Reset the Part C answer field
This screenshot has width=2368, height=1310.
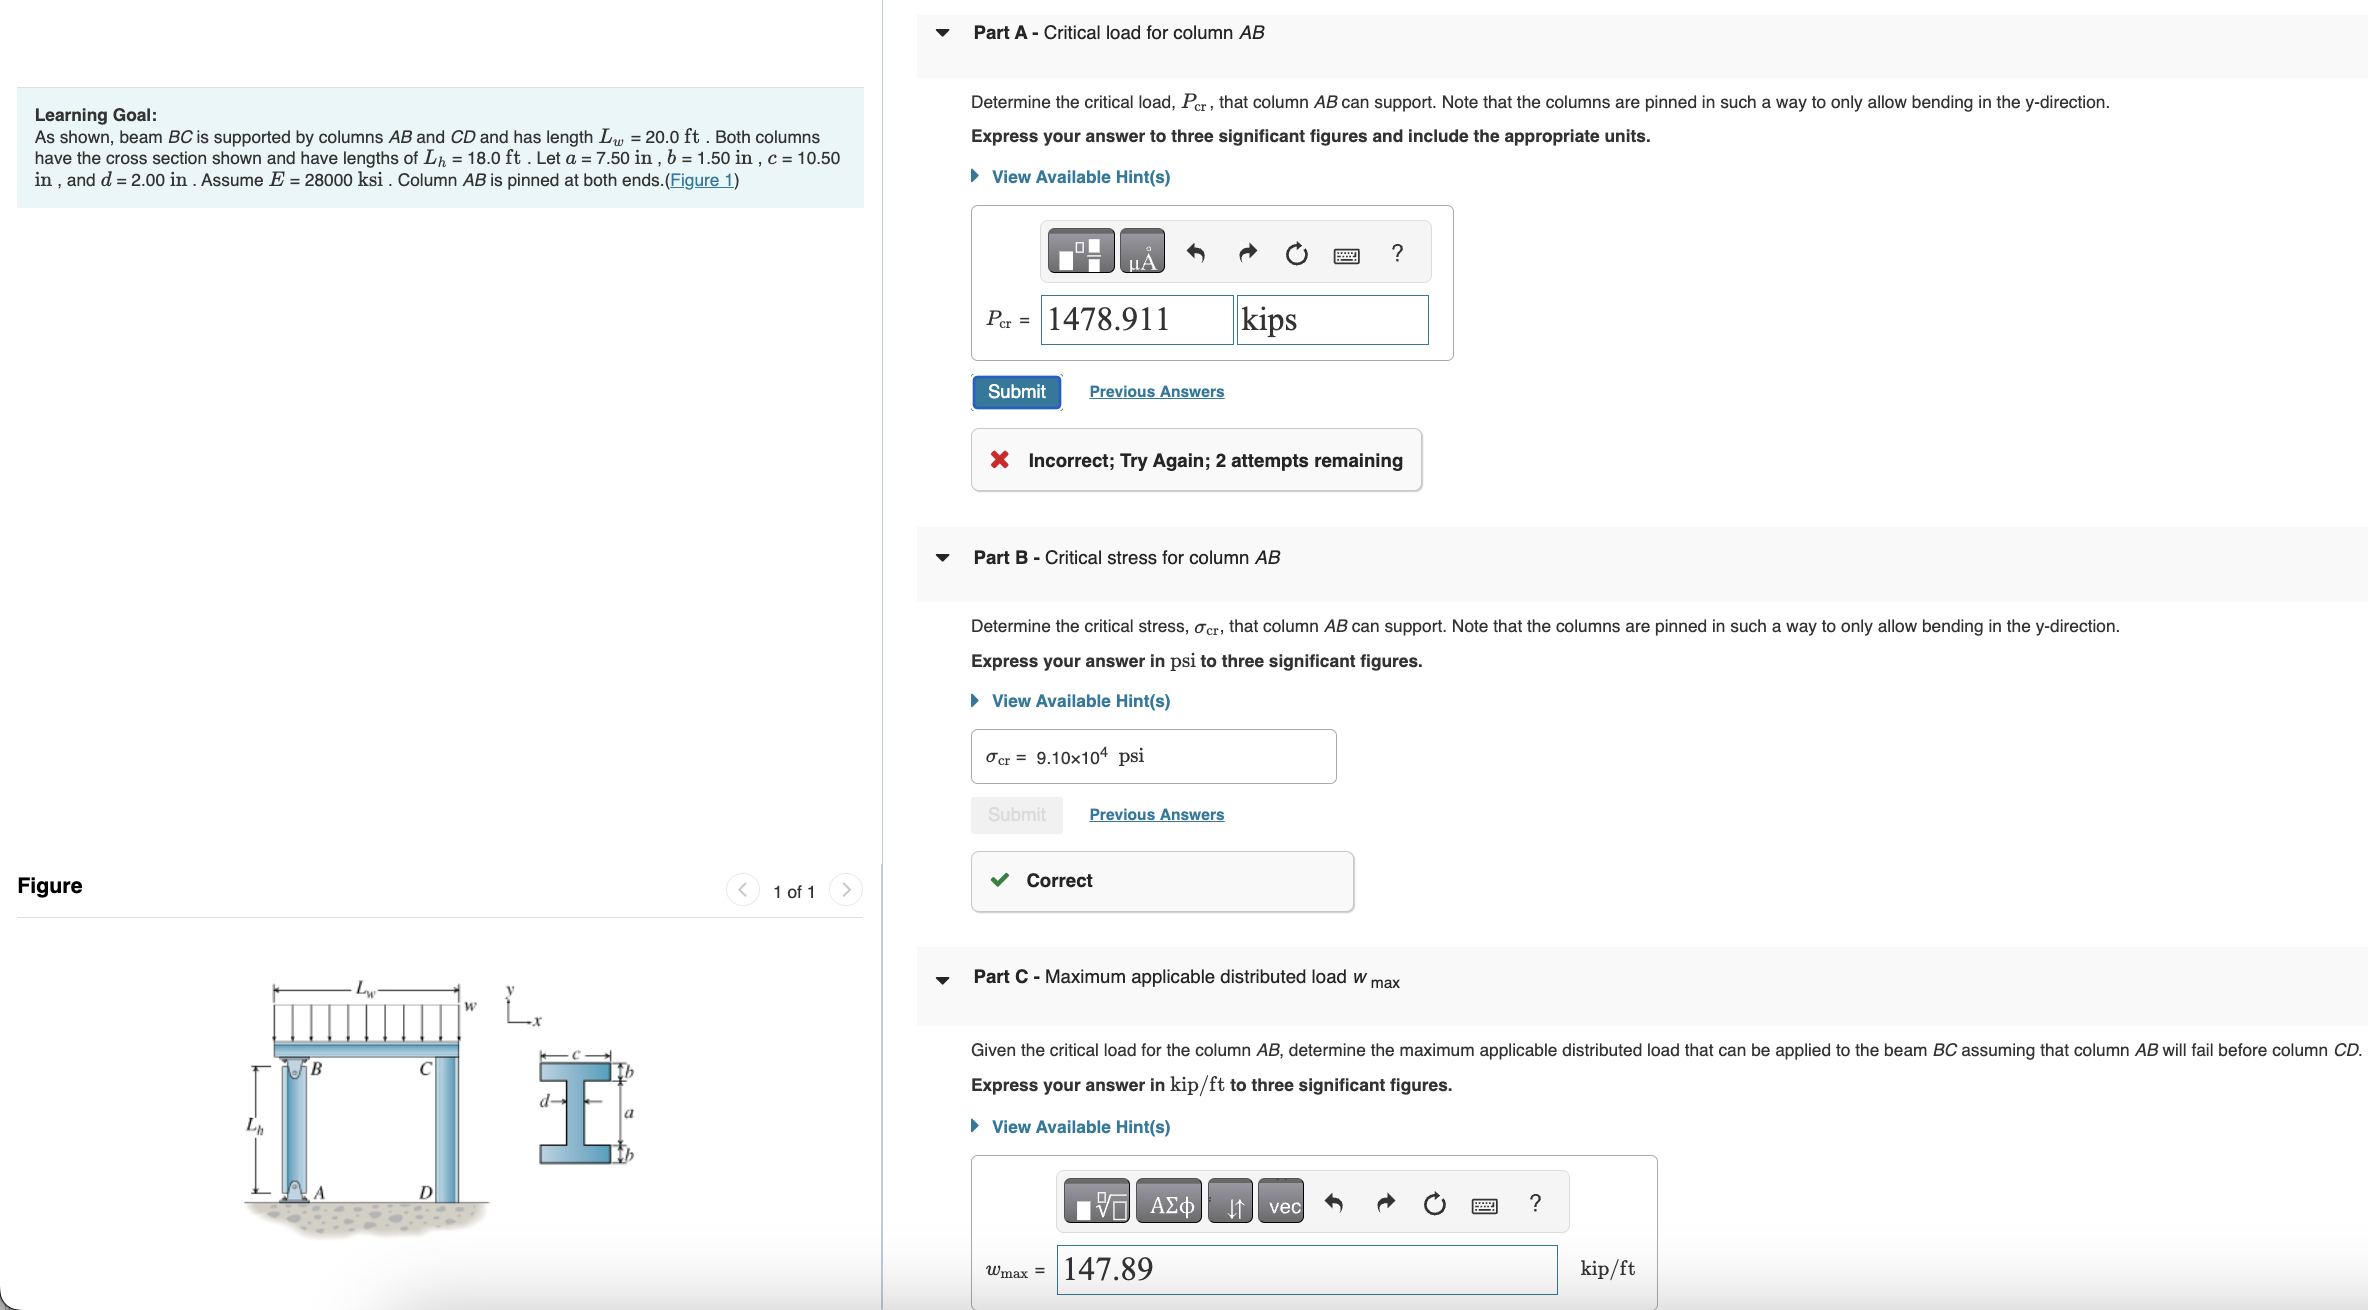pyautogui.click(x=1434, y=1203)
